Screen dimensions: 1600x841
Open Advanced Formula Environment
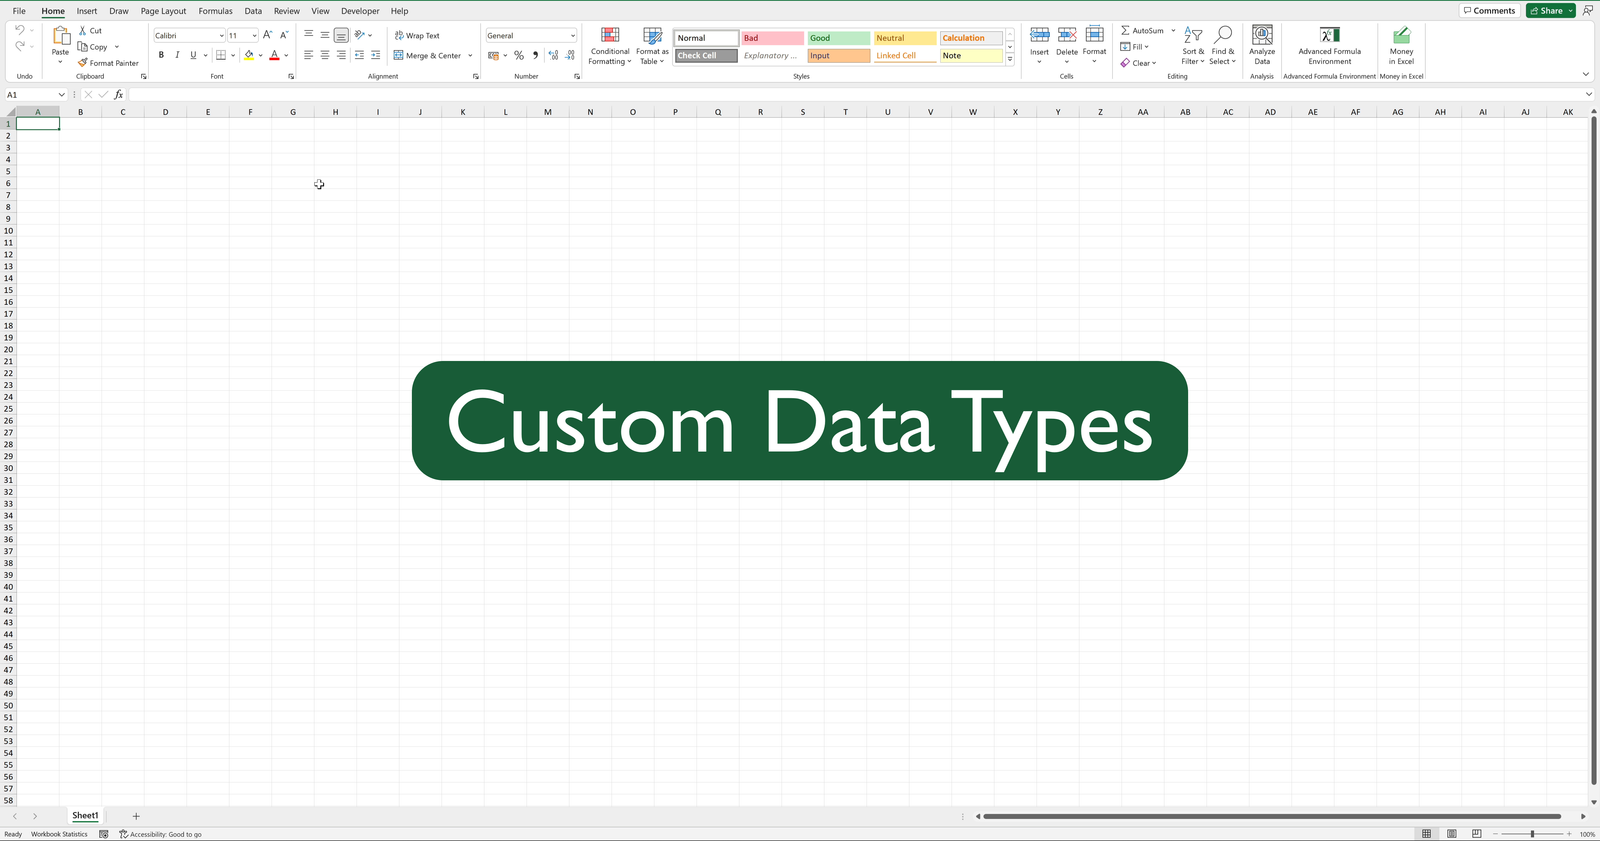click(1329, 37)
